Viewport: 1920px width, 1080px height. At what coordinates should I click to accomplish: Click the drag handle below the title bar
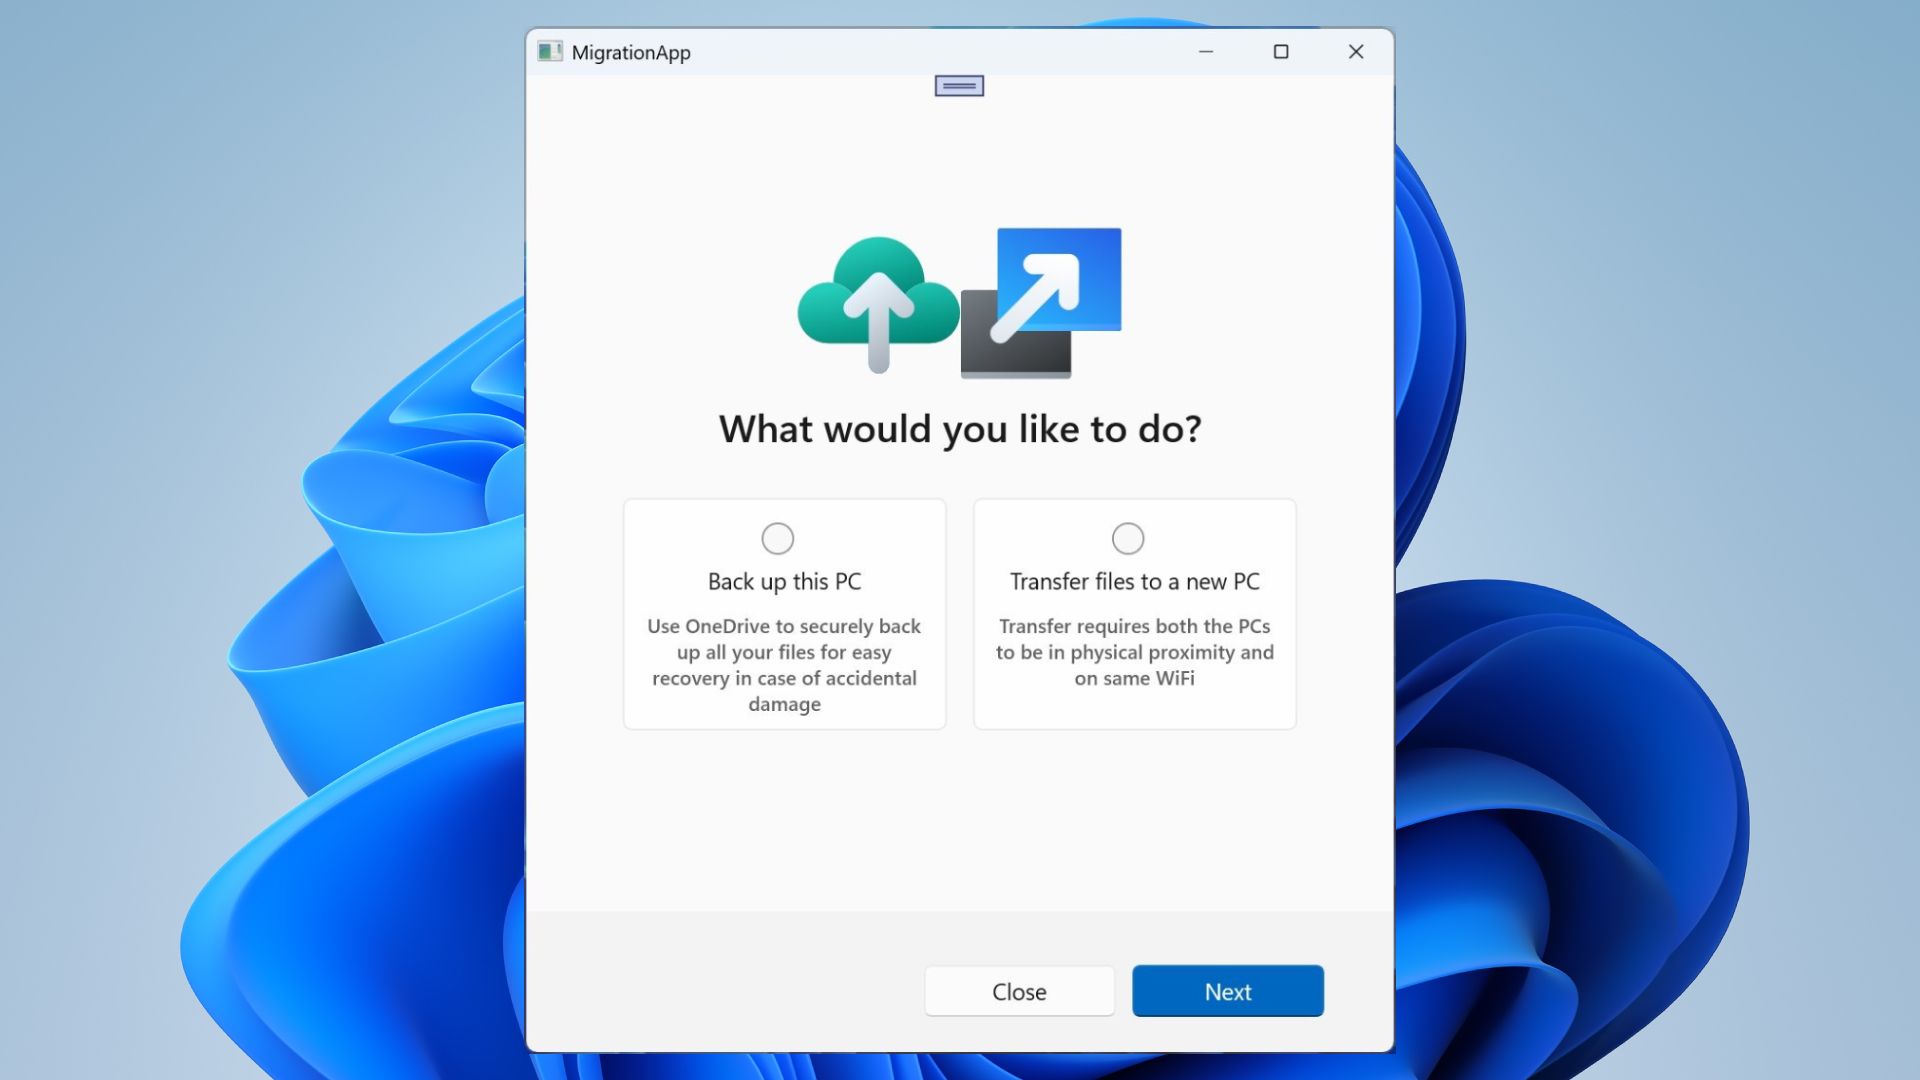958,85
